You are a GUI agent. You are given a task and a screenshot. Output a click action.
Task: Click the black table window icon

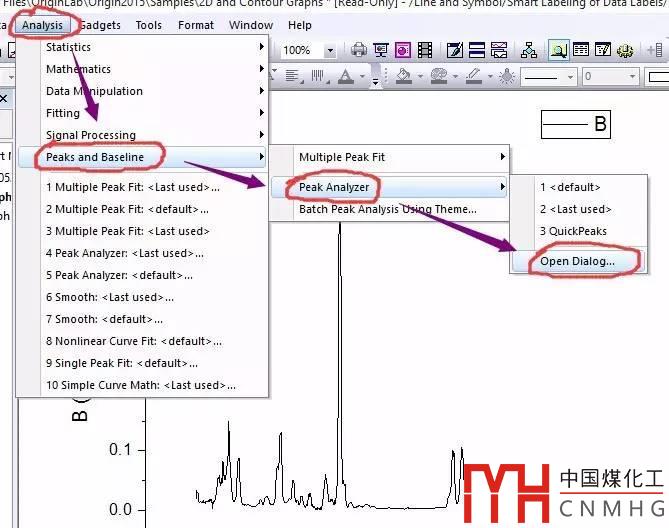(581, 50)
